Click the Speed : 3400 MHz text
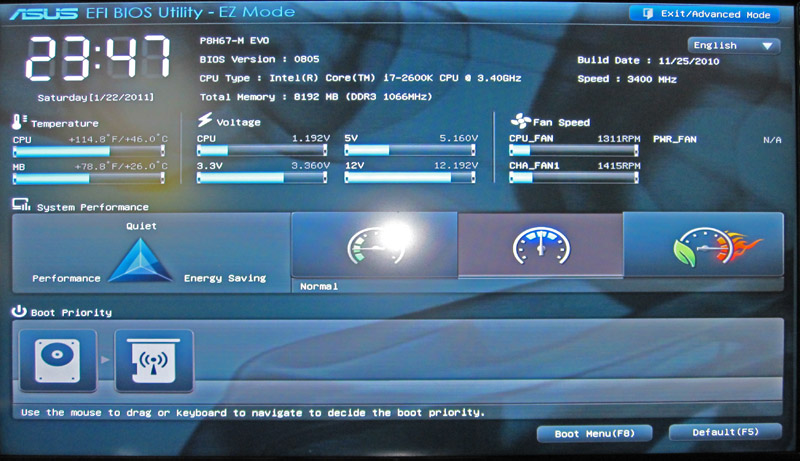This screenshot has height=461, width=800. coord(627,79)
